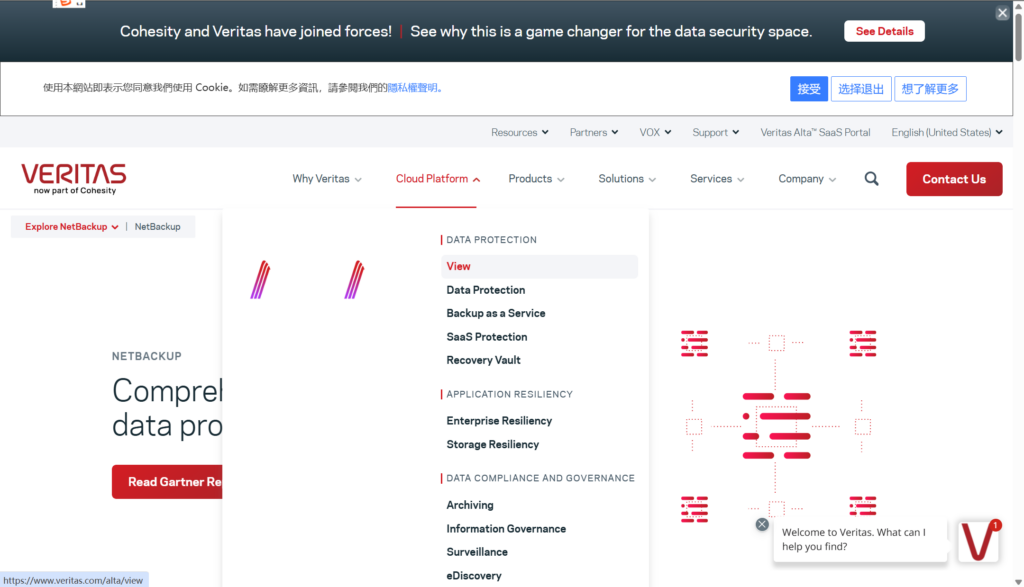Click the Veritas logo
This screenshot has height=587, width=1024.
click(x=74, y=178)
